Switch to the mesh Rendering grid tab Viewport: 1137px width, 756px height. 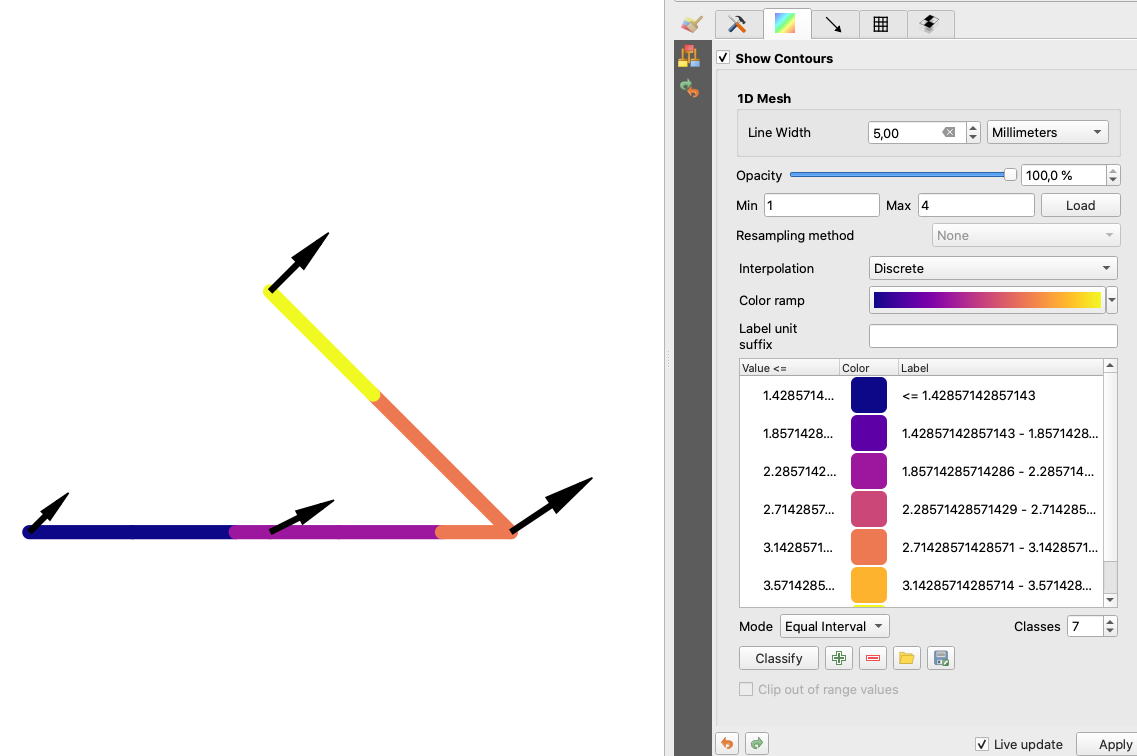pyautogui.click(x=881, y=24)
